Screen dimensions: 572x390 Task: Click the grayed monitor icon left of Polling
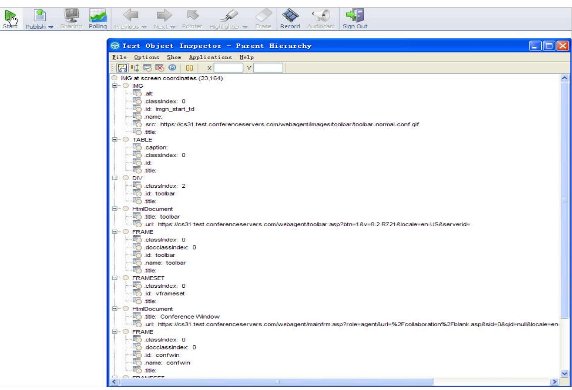[x=71, y=15]
